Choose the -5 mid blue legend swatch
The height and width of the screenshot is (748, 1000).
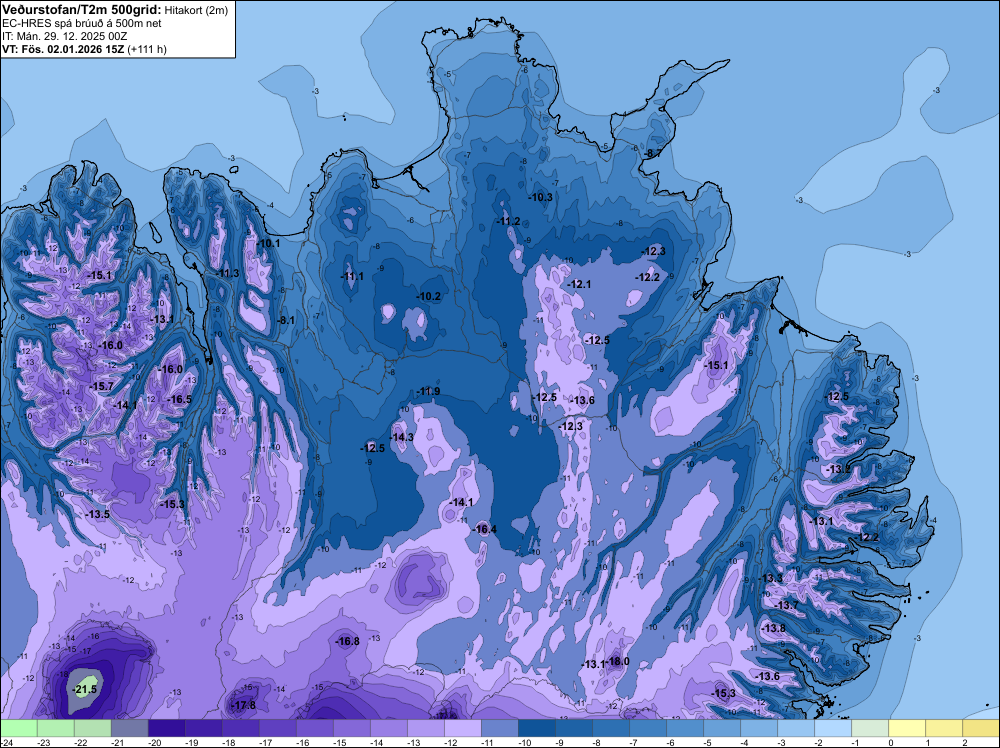pos(721,728)
